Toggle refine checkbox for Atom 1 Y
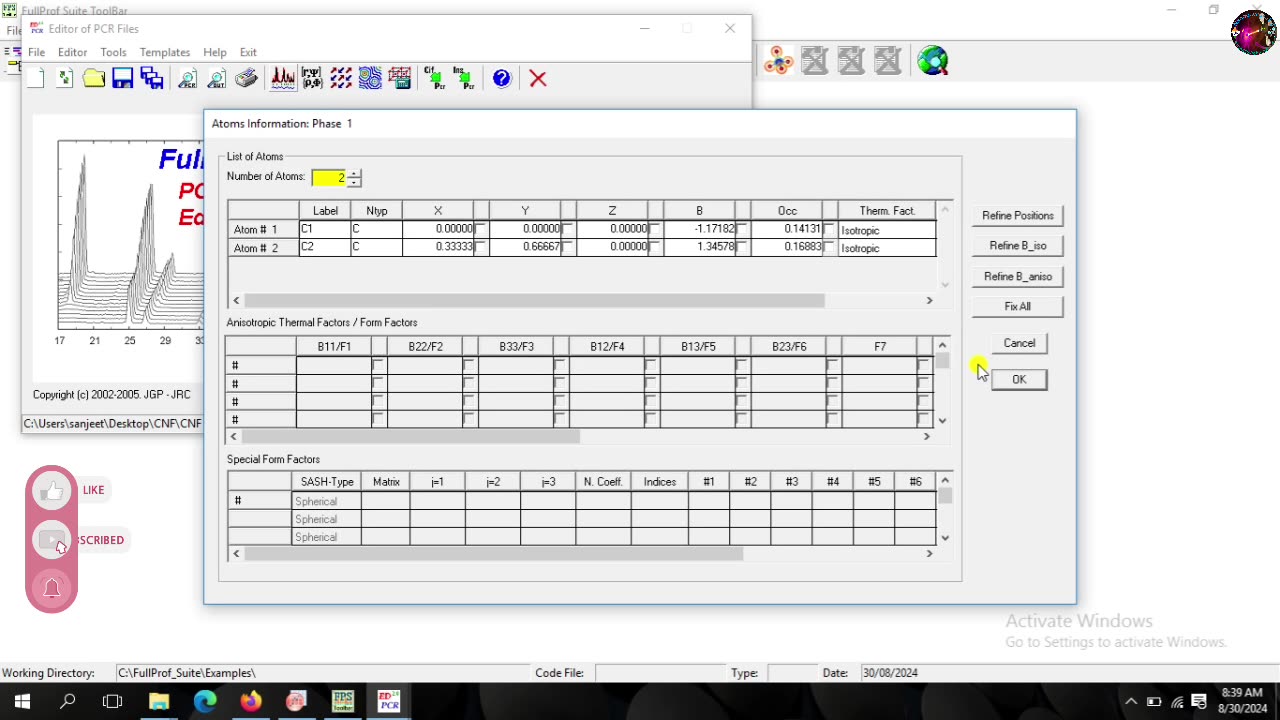Viewport: 1280px width, 720px height. (568, 229)
